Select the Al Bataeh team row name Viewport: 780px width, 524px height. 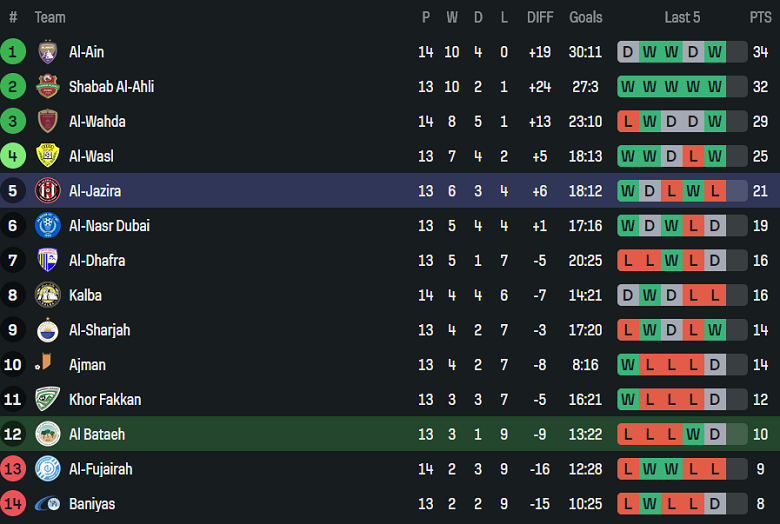[x=97, y=435]
